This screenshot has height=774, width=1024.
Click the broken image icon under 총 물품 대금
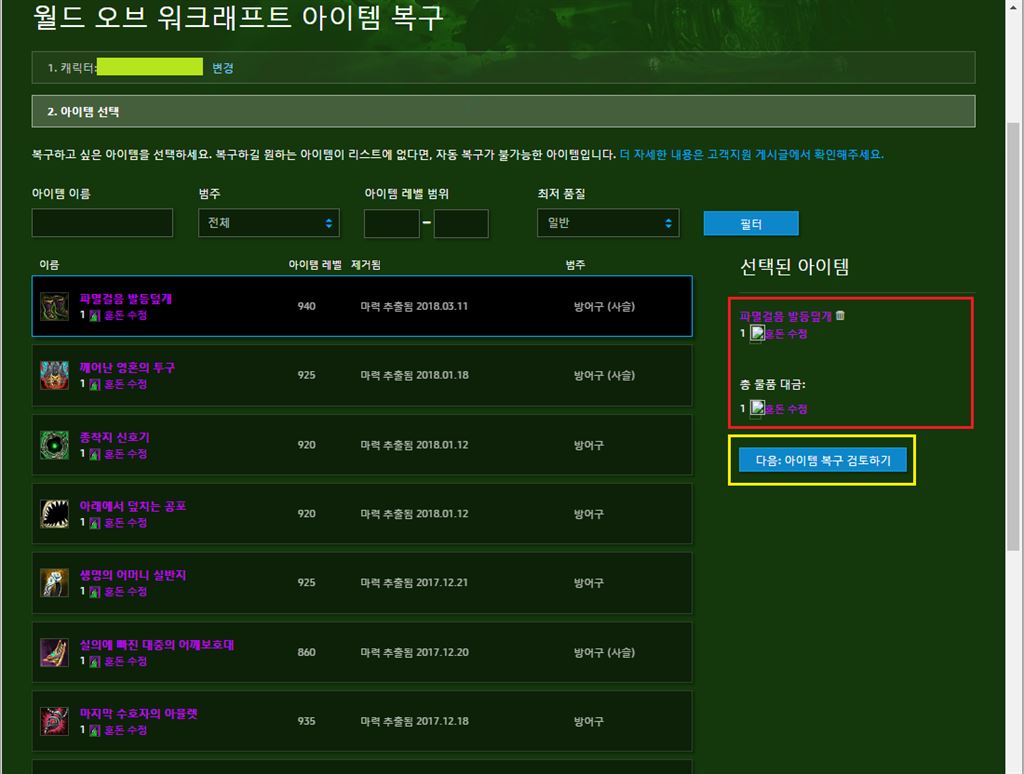coord(757,409)
